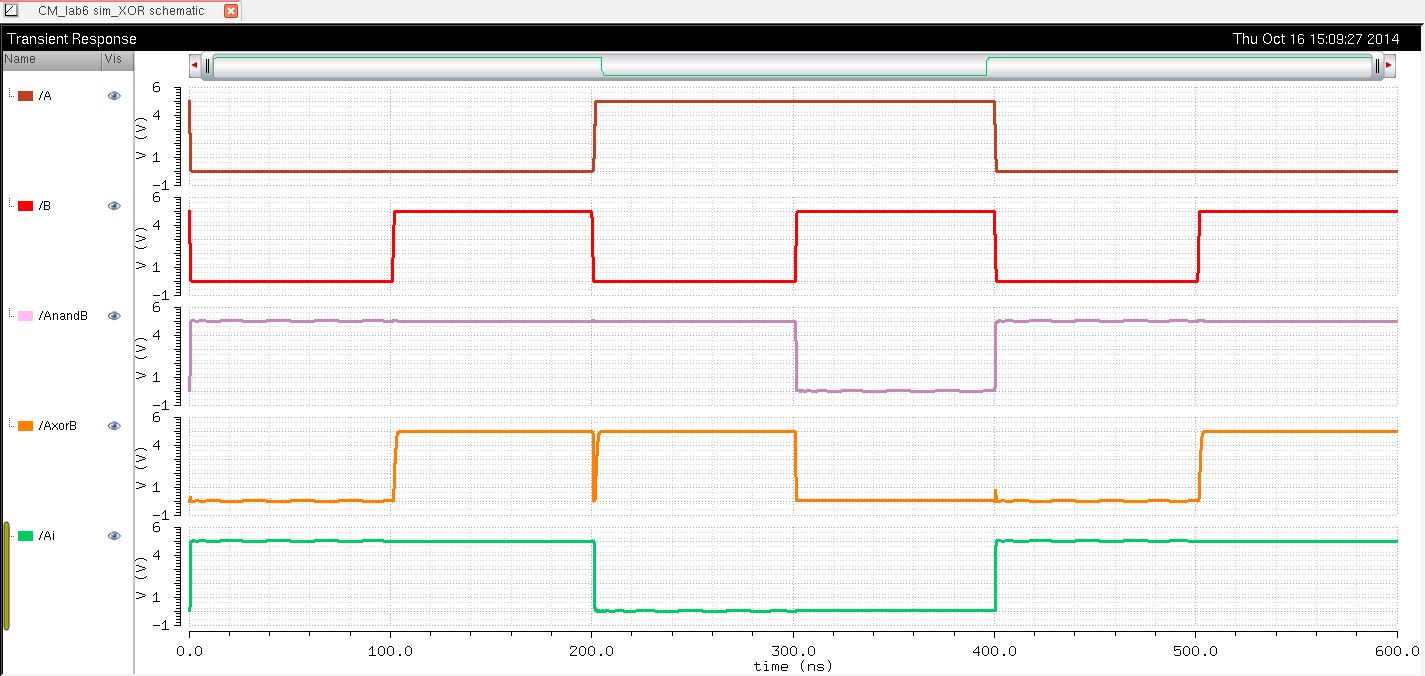This screenshot has width=1425, height=676.
Task: Hide the /AxorB trace
Action: pos(114,425)
